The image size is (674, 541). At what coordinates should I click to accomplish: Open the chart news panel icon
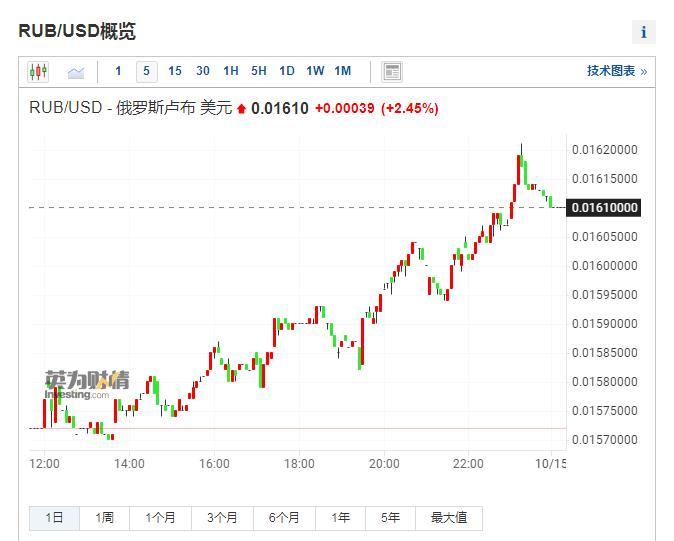[392, 71]
